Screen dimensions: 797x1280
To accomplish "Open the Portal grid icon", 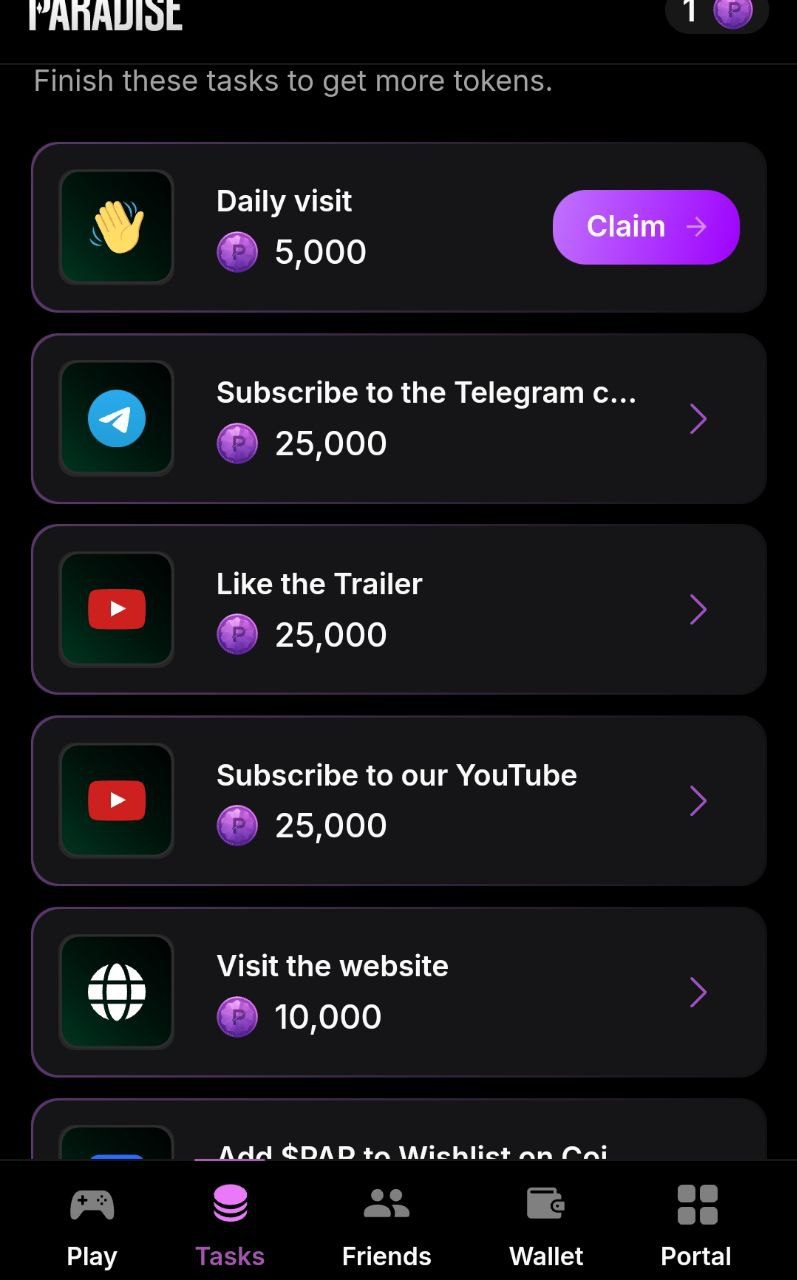I will coord(697,1204).
